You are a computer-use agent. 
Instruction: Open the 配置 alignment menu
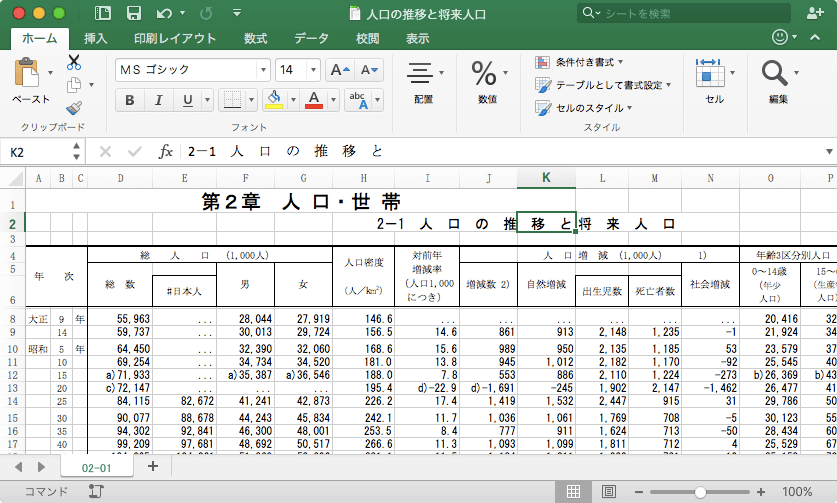pos(425,81)
